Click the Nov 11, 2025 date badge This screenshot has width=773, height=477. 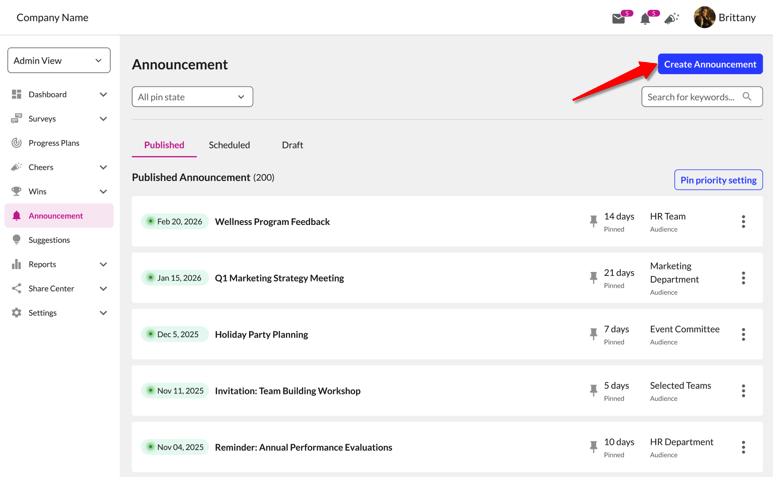[x=175, y=391]
